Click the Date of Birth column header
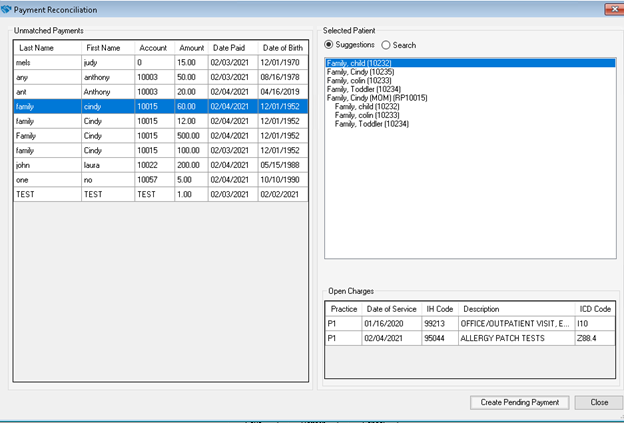Image resolution: width=624 pixels, height=423 pixels. coord(283,48)
